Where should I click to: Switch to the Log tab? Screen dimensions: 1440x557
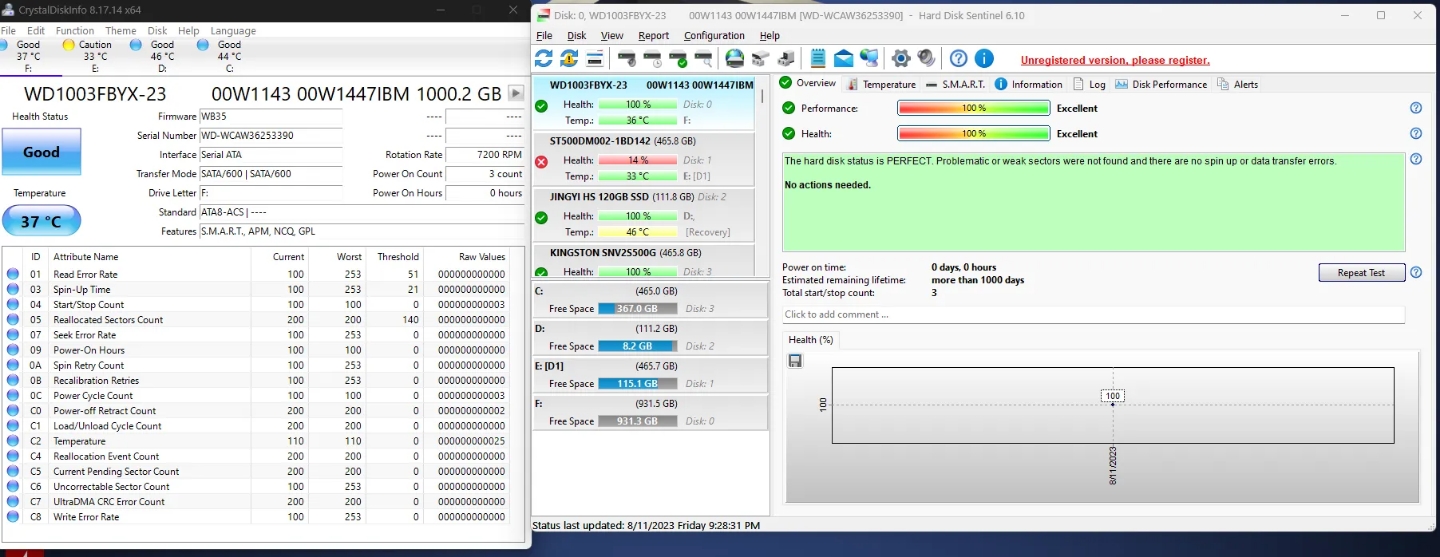1090,84
